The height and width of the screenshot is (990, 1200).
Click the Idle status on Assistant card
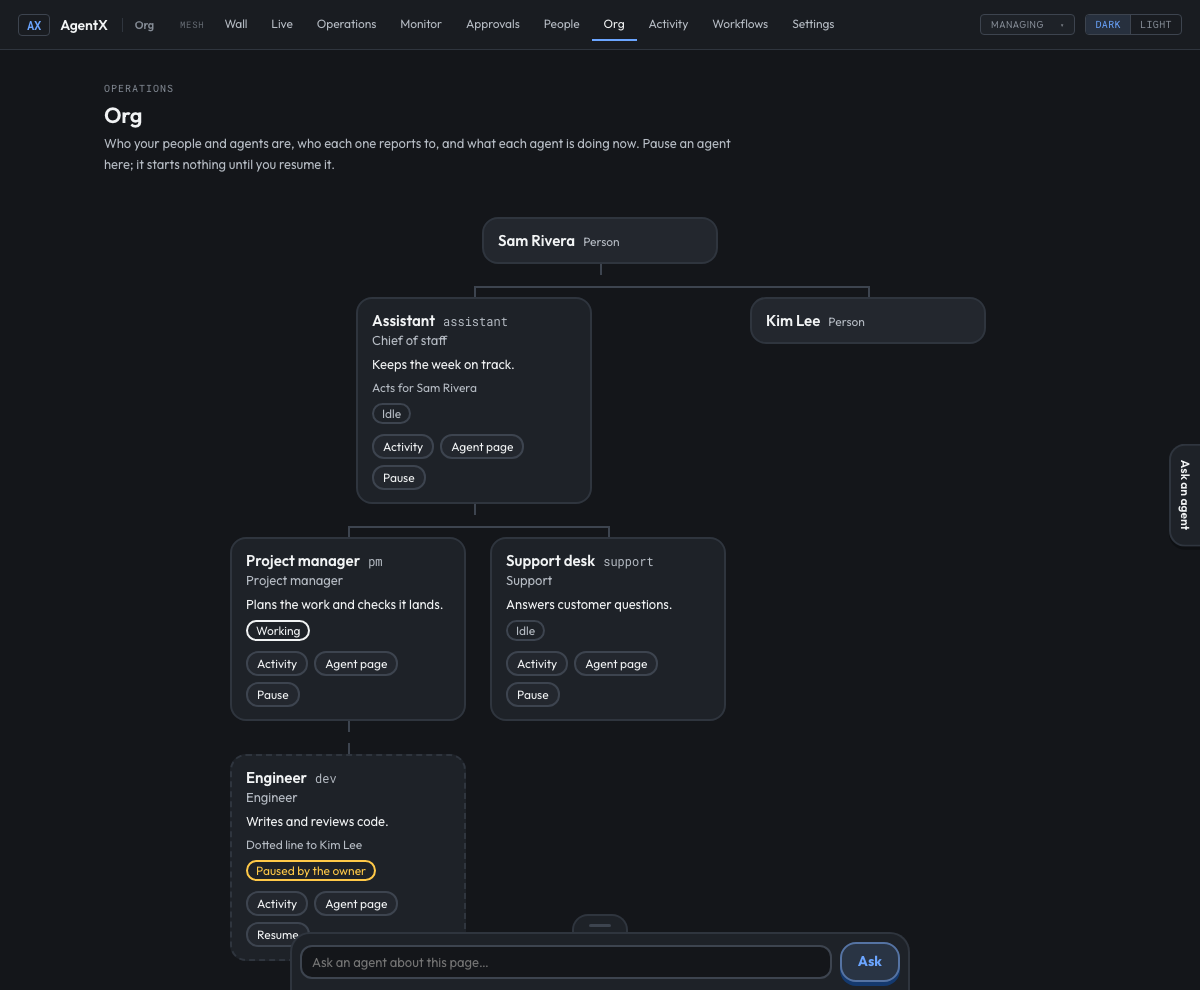tap(391, 414)
